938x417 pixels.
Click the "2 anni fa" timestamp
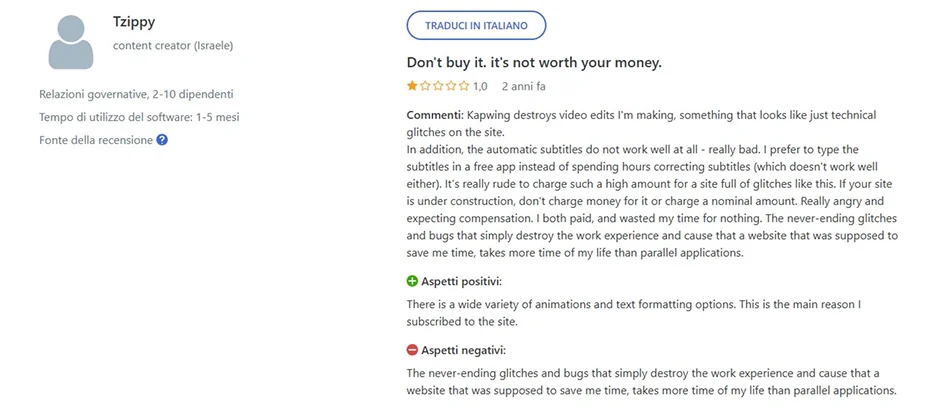pyautogui.click(x=523, y=87)
